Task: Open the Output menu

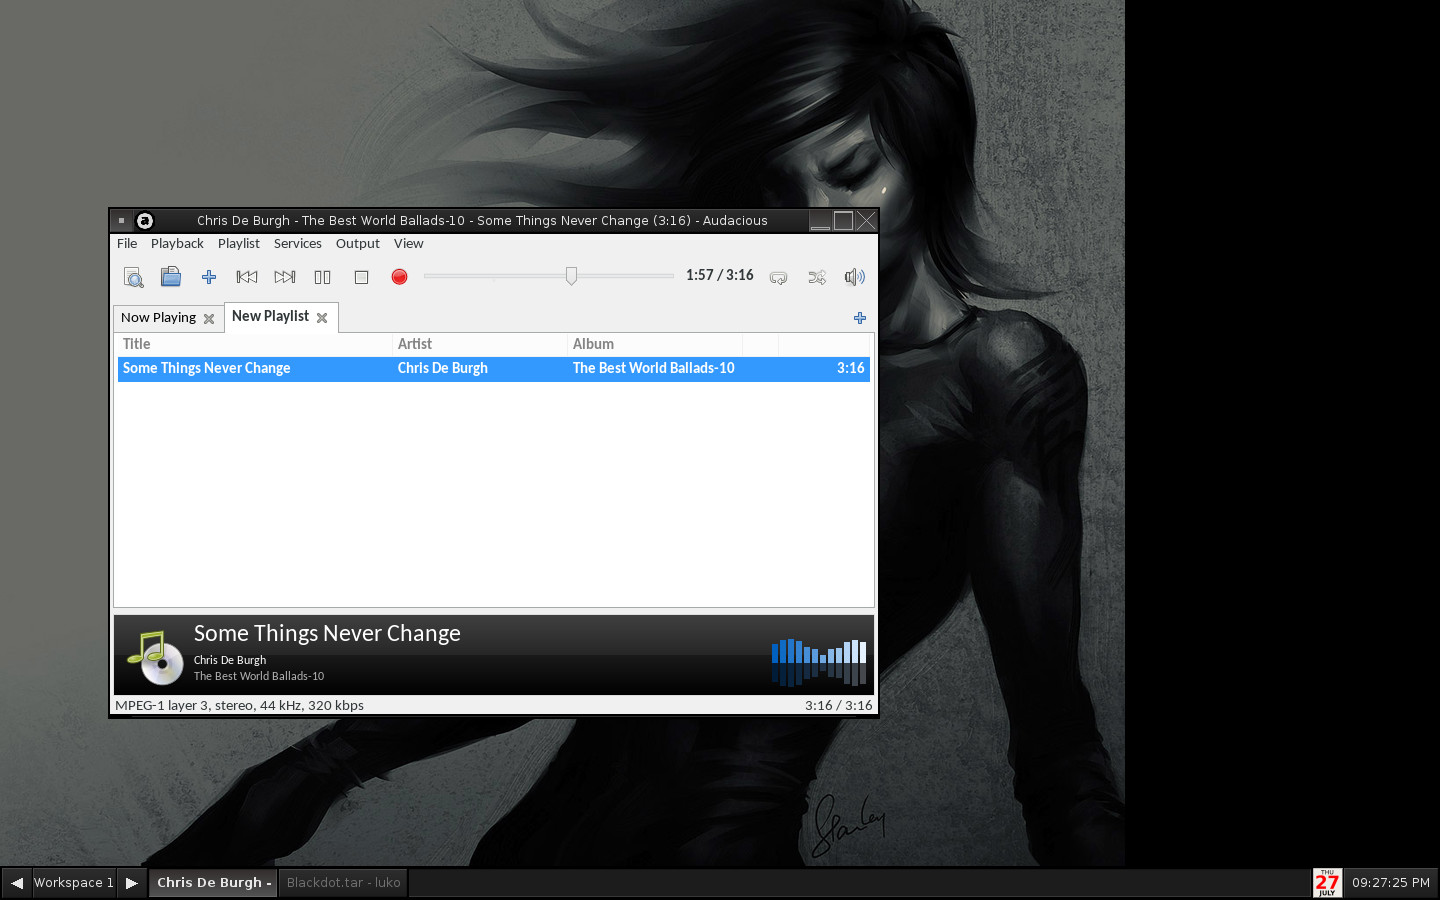Action: pos(358,243)
